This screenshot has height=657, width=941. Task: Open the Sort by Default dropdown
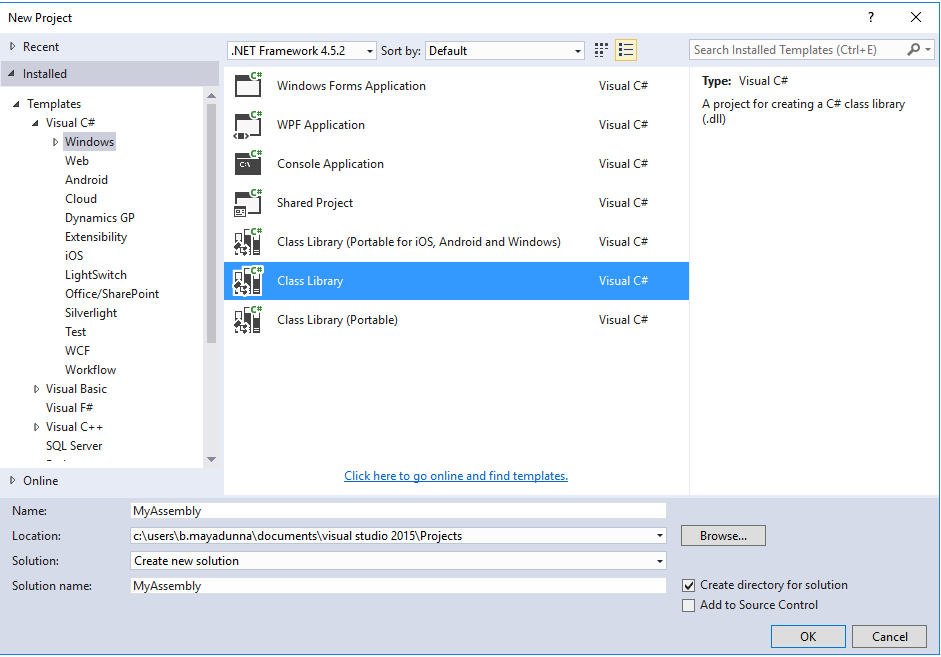pyautogui.click(x=505, y=51)
